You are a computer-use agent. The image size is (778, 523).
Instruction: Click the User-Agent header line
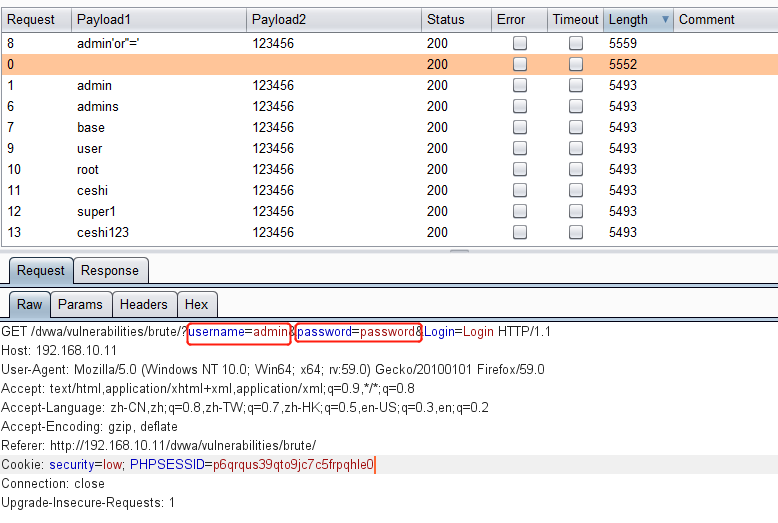(273, 370)
